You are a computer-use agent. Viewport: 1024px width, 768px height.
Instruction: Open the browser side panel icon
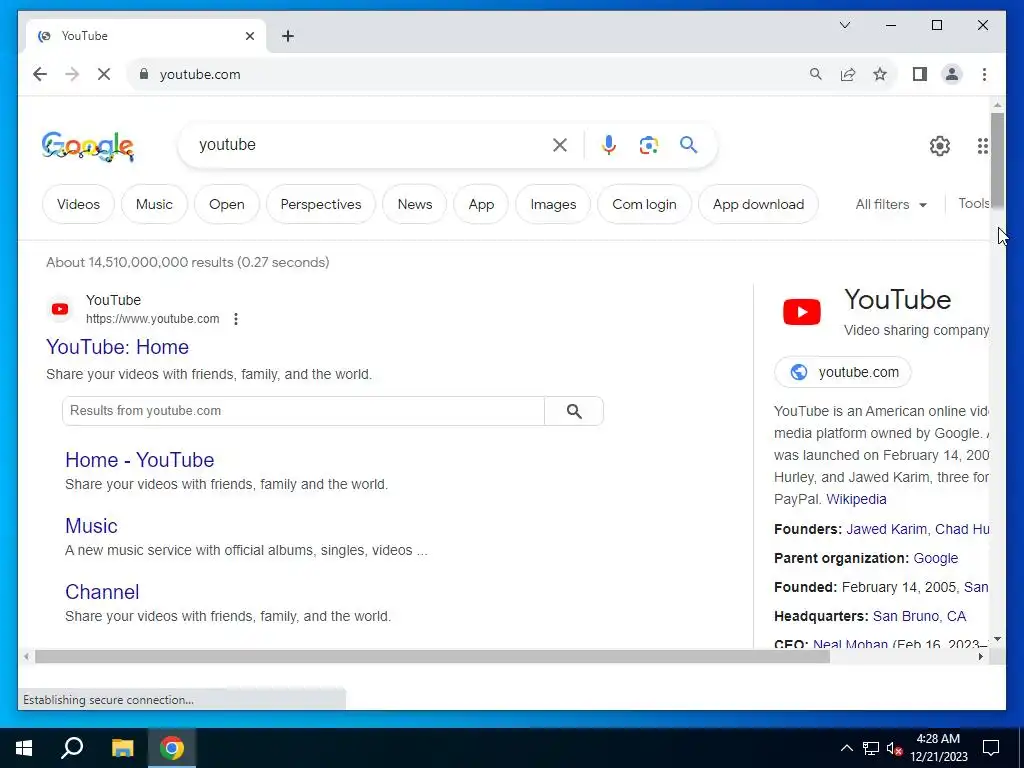point(920,74)
